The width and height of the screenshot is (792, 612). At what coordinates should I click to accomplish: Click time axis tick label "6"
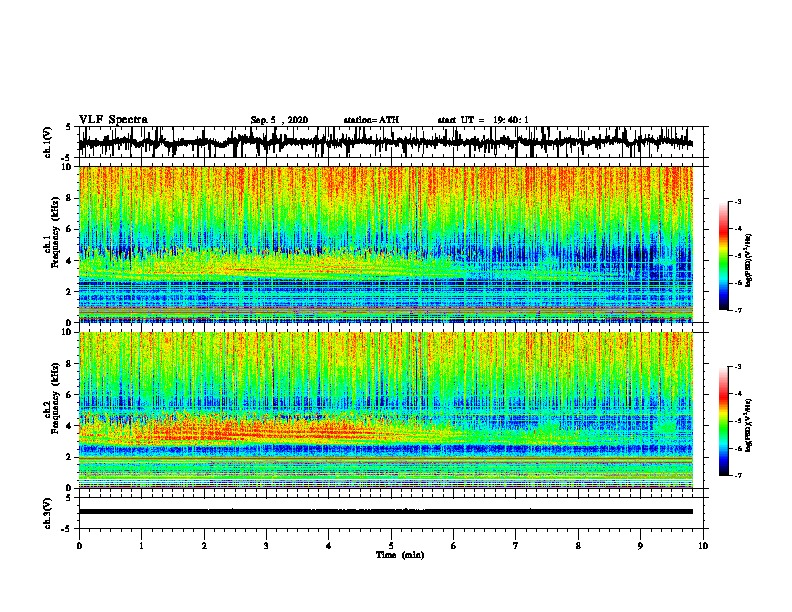454,546
